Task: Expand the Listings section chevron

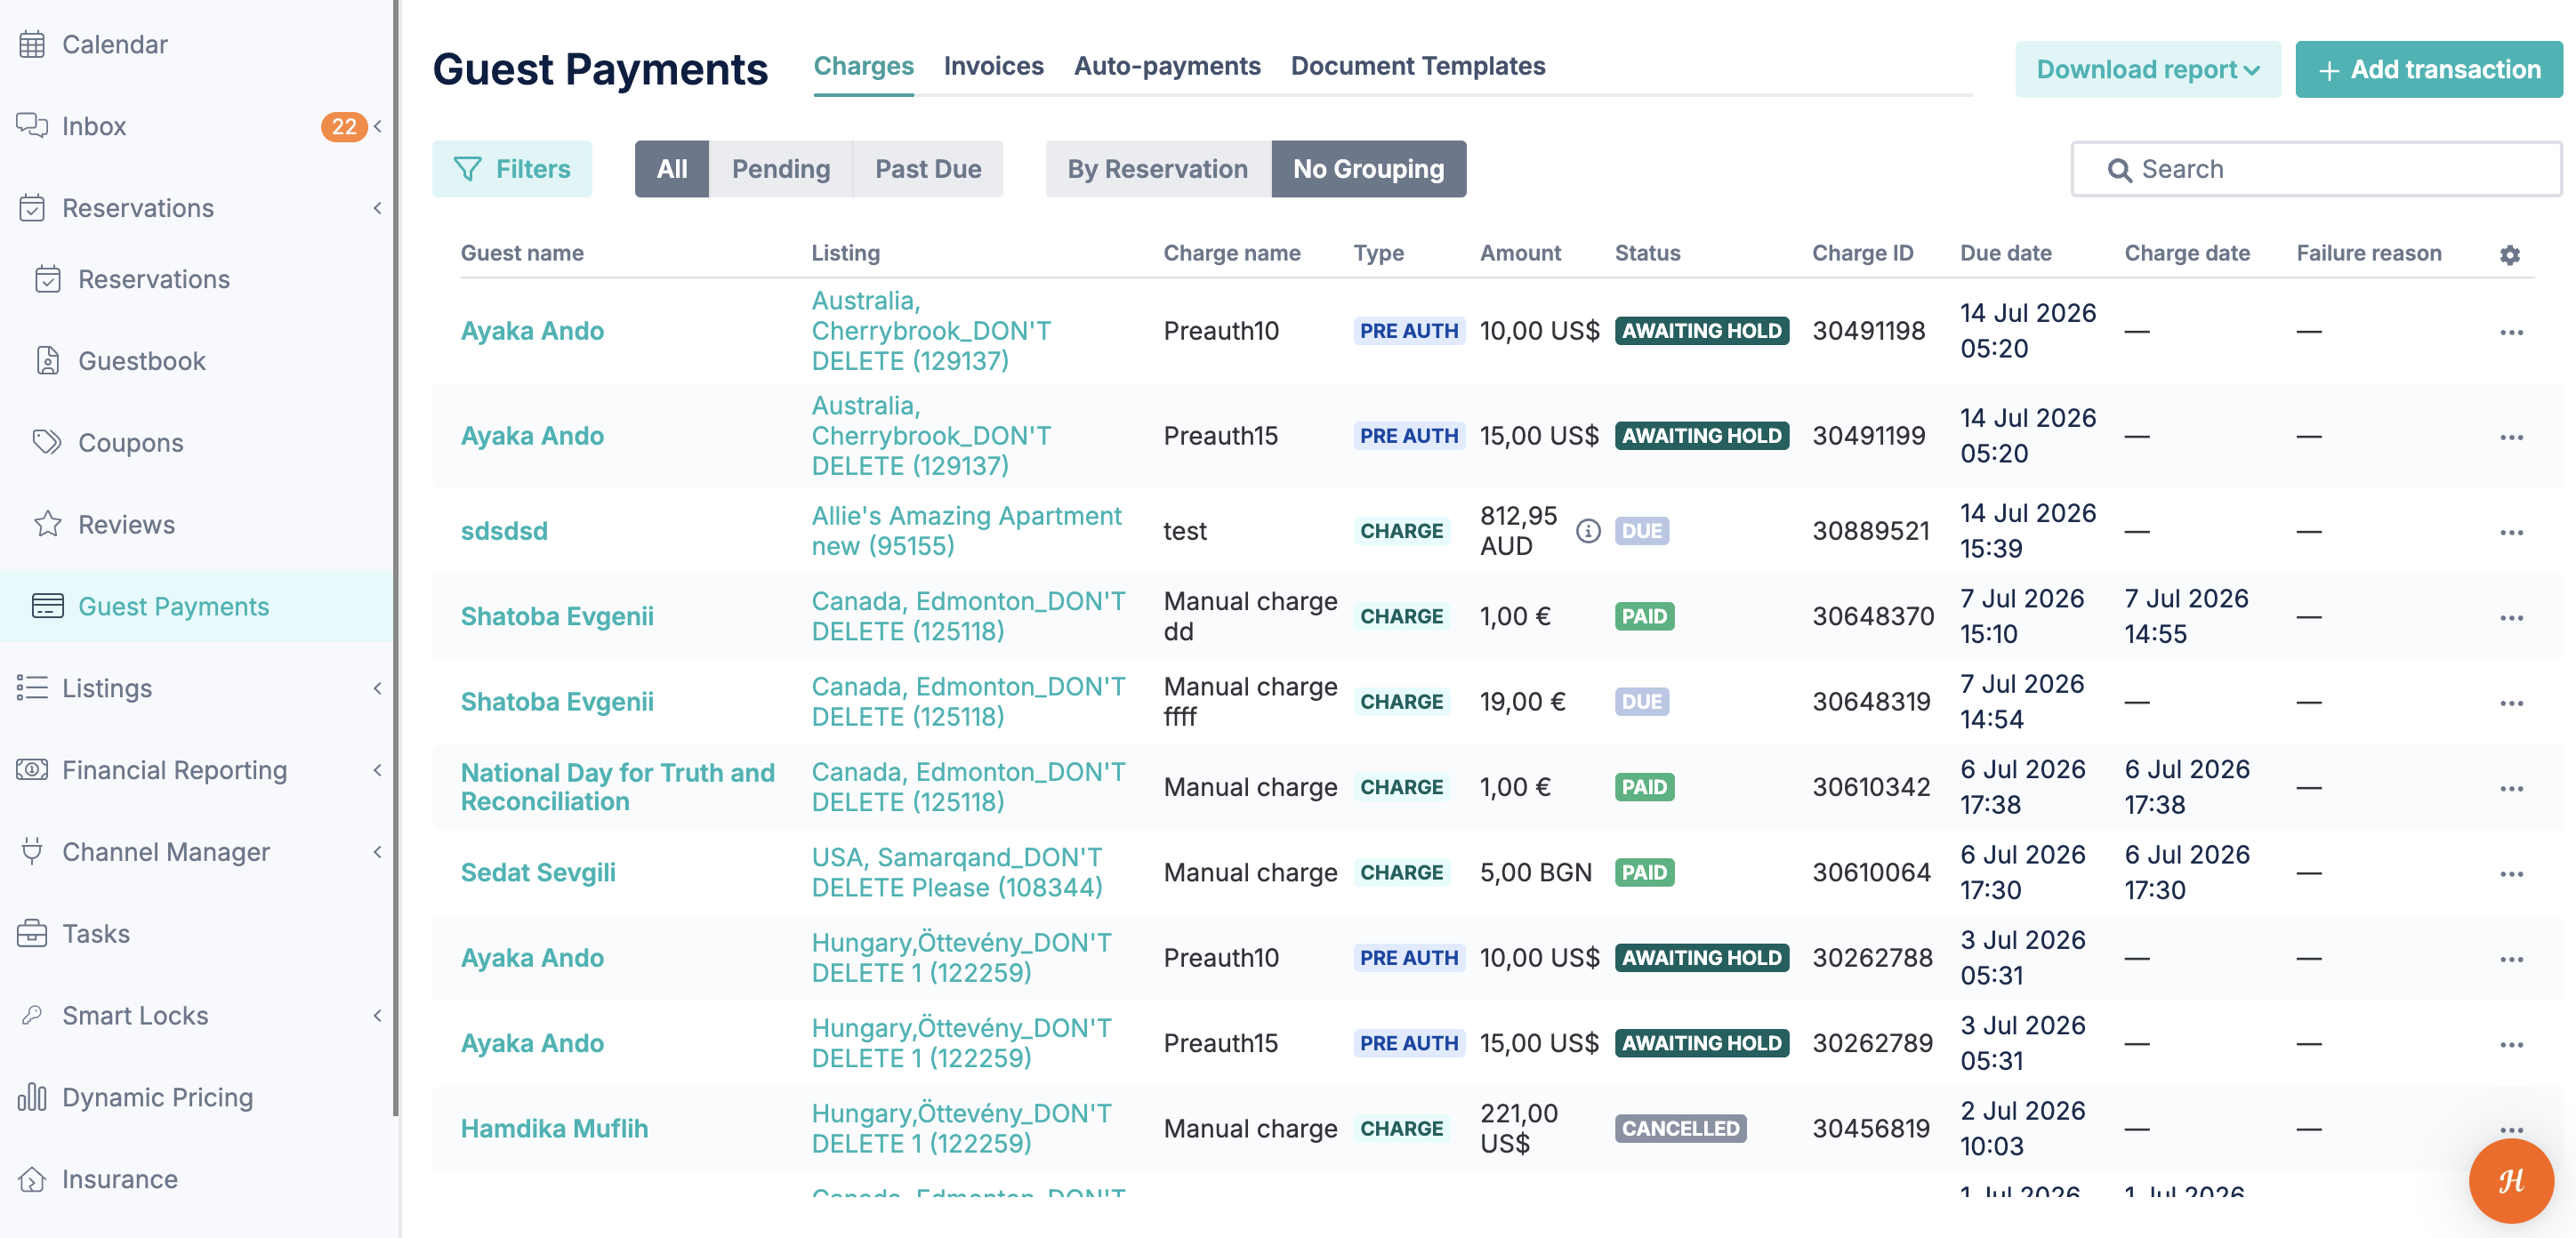Action: 378,688
